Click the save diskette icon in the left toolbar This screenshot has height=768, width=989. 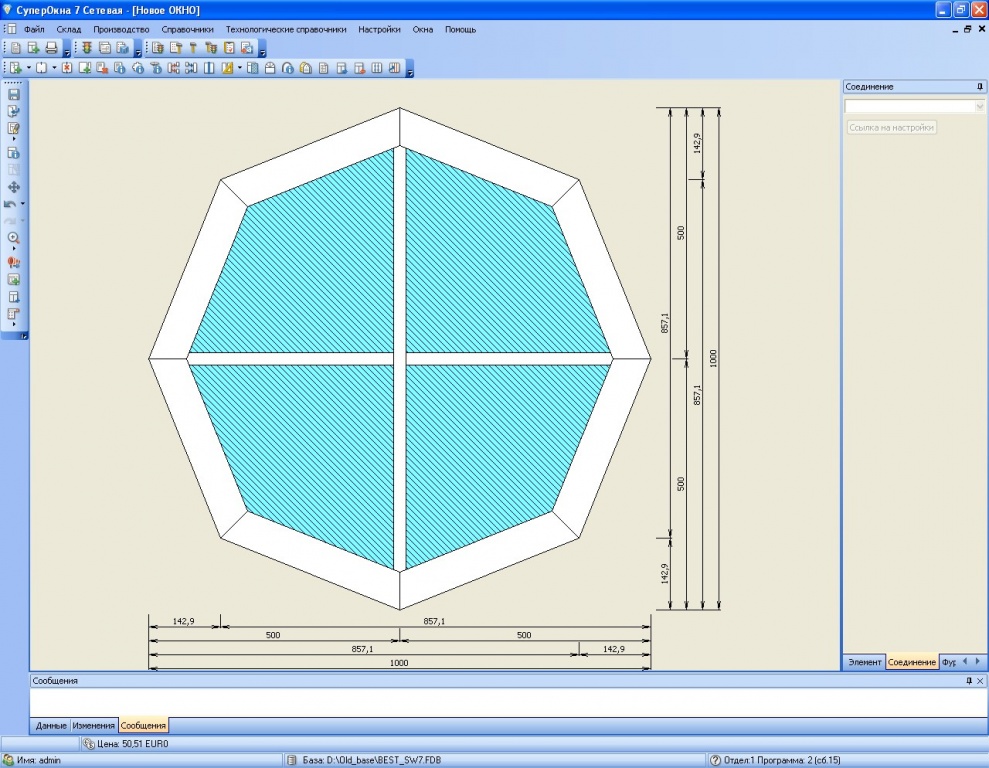pyautogui.click(x=14, y=94)
